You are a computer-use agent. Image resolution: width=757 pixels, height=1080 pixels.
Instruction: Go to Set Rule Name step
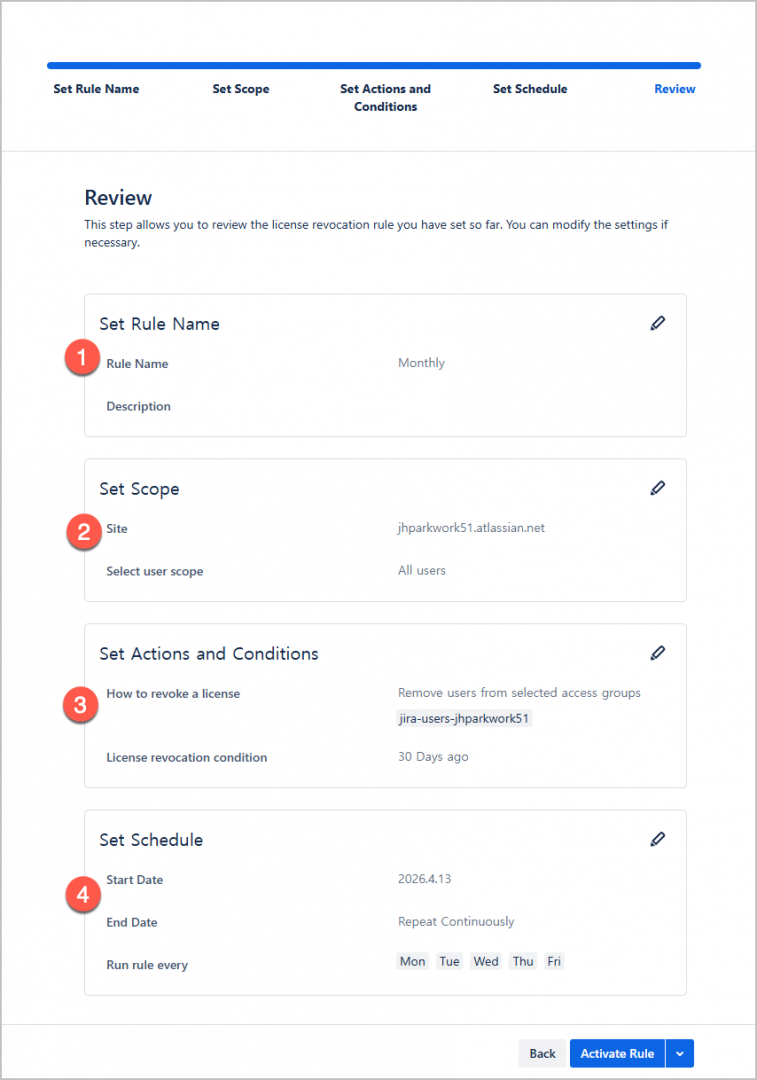tap(96, 89)
